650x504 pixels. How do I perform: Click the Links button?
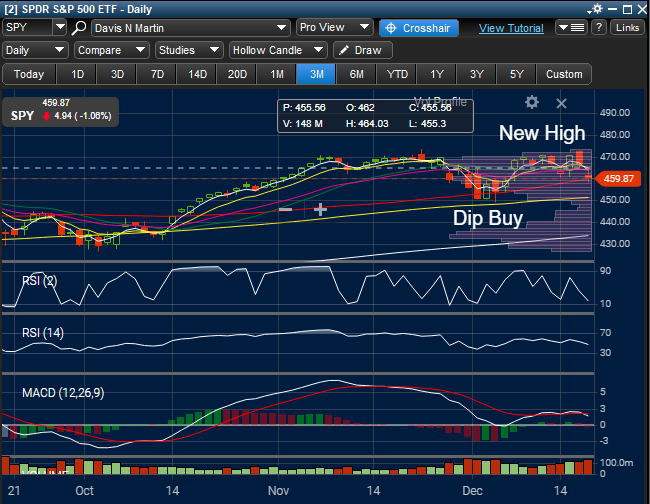[627, 27]
